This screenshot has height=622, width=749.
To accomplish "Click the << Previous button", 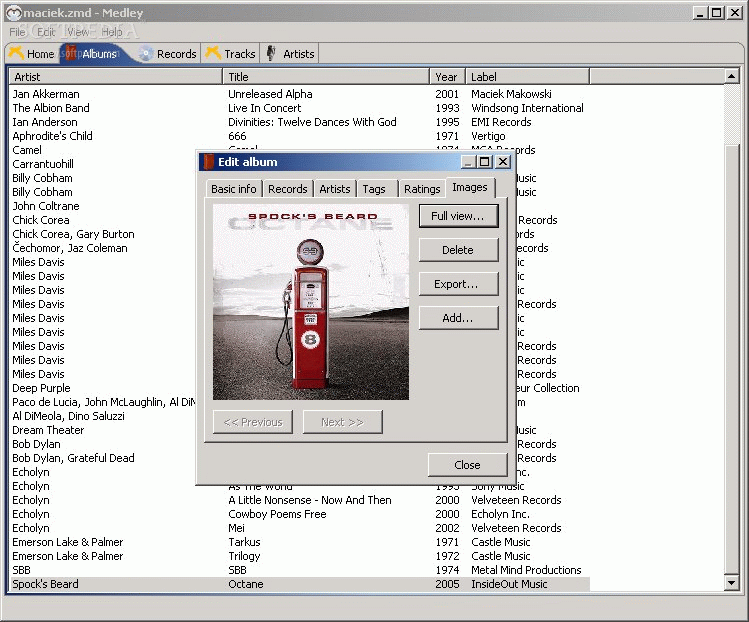I will click(253, 422).
